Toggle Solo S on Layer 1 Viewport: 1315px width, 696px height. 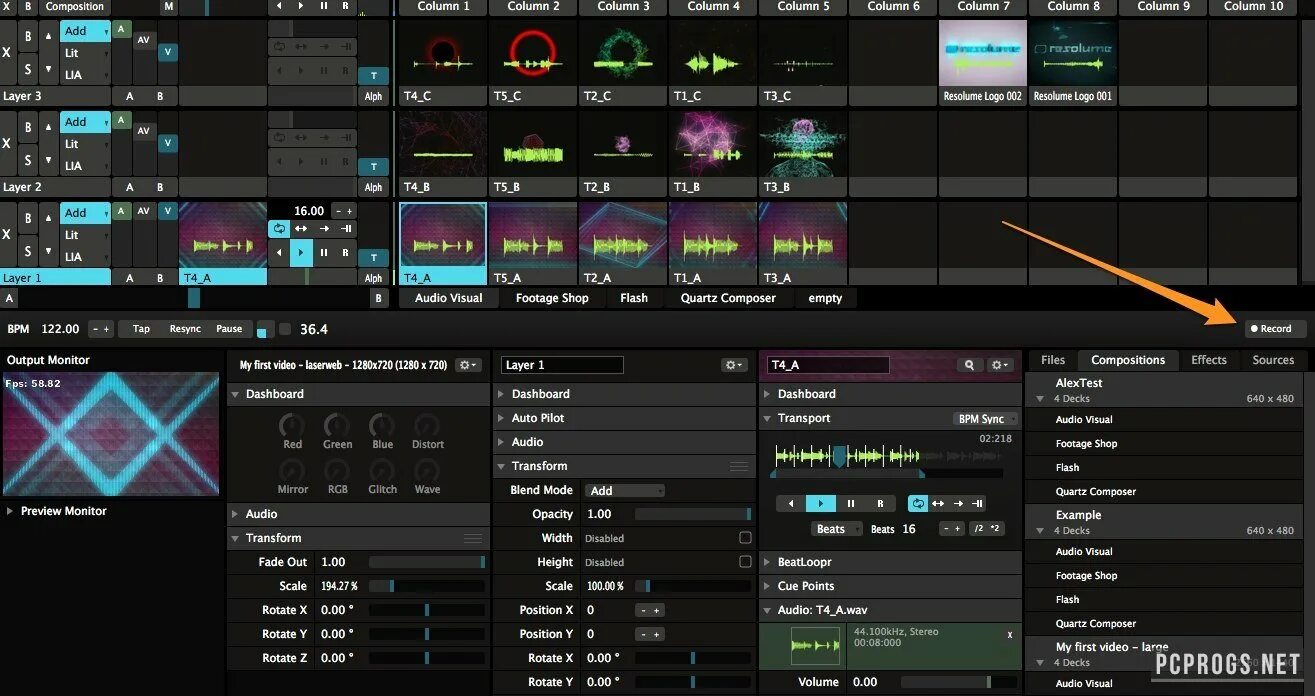[28, 250]
